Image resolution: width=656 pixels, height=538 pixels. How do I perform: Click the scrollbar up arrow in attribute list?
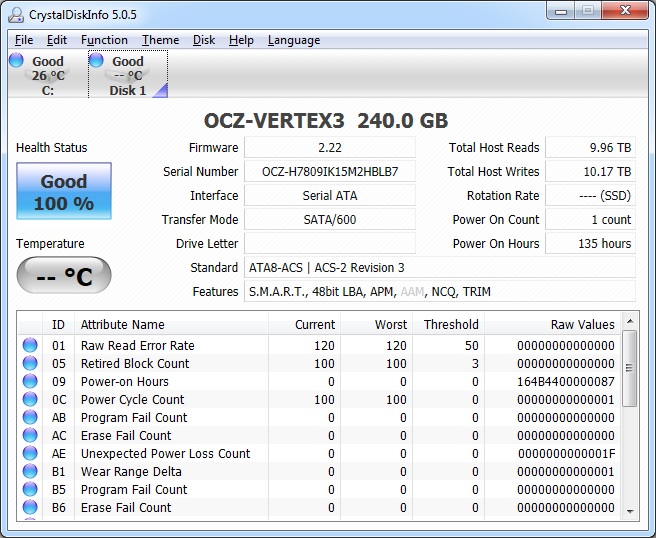(630, 321)
